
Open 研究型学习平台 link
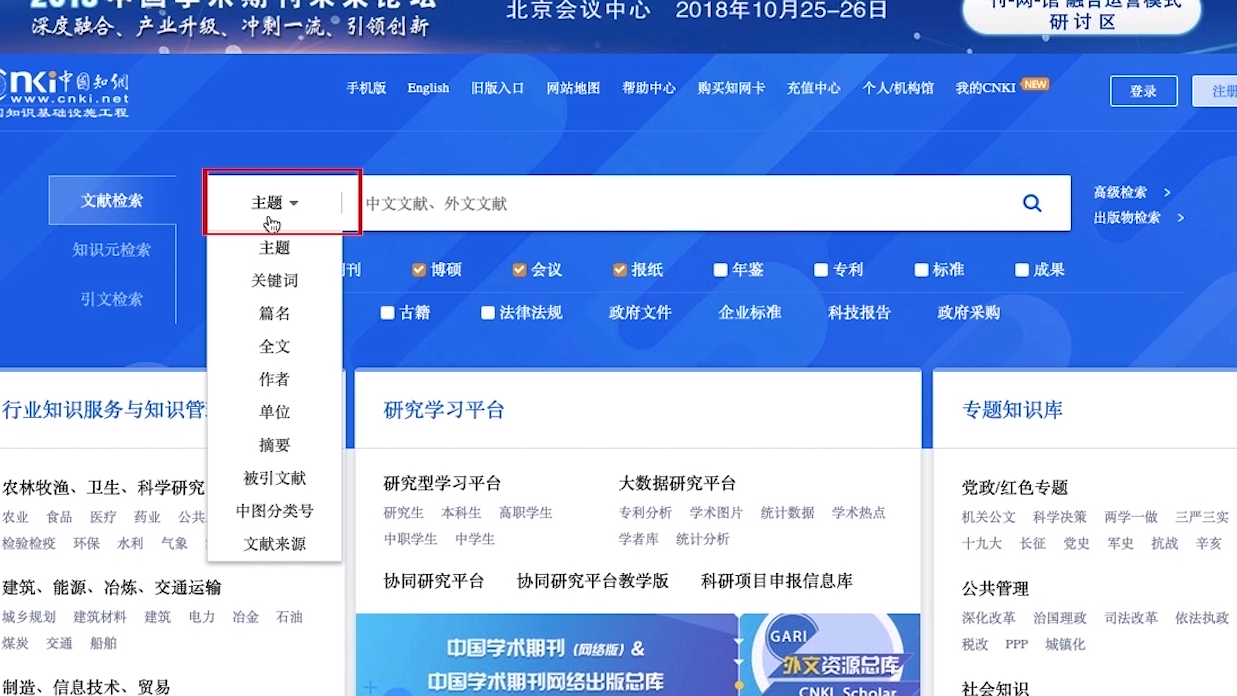(443, 484)
